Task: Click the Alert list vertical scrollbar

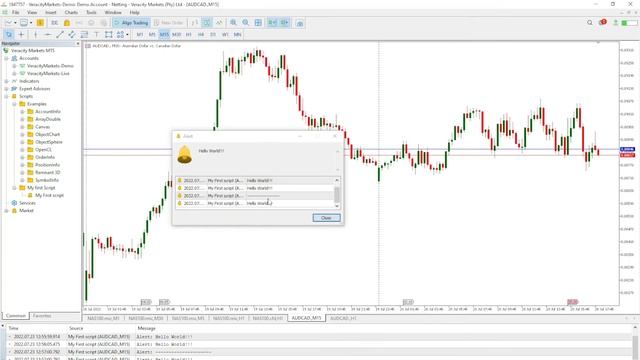Action: [x=337, y=193]
